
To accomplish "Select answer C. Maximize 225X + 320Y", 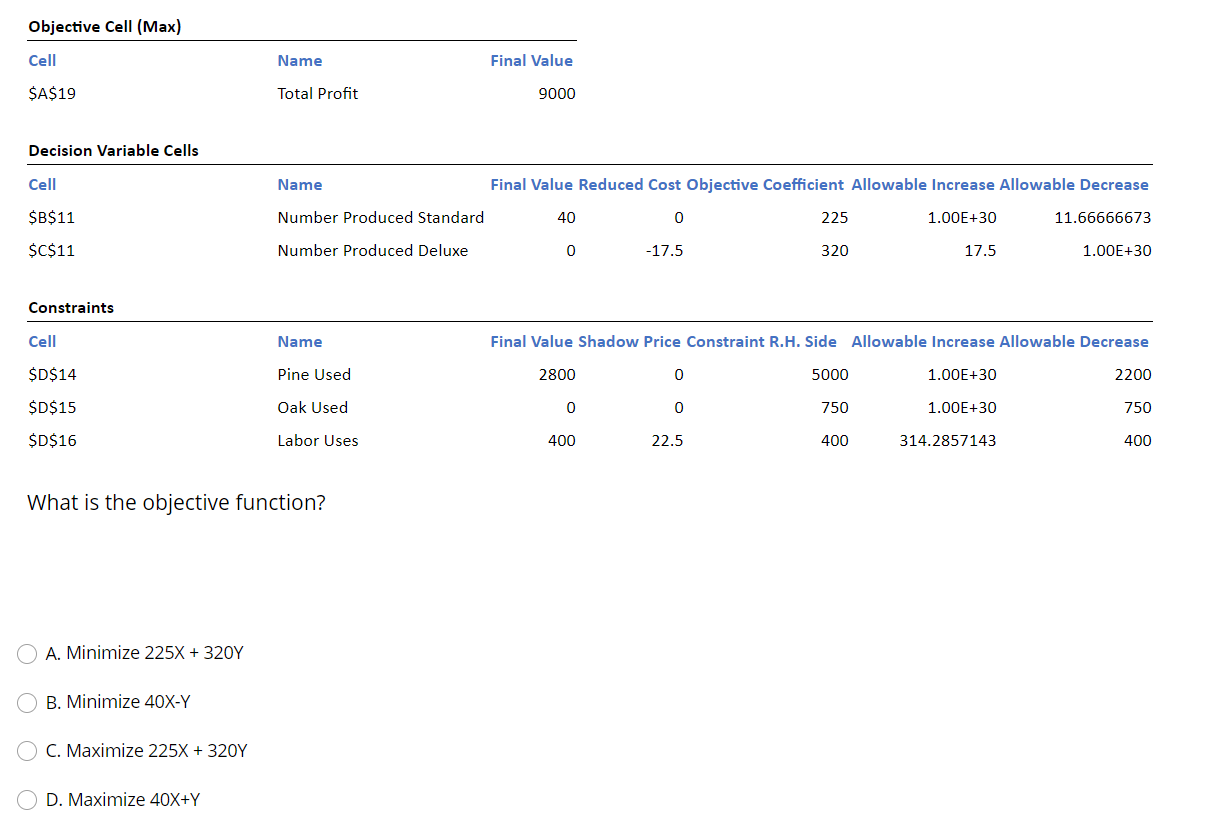I will (x=27, y=751).
